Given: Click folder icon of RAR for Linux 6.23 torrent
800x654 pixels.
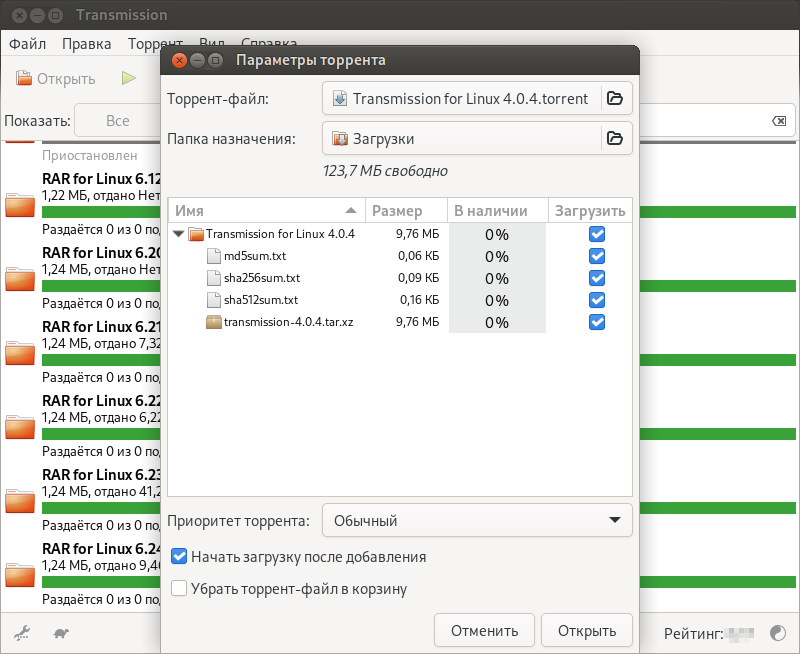Looking at the screenshot, I should pos(20,500).
